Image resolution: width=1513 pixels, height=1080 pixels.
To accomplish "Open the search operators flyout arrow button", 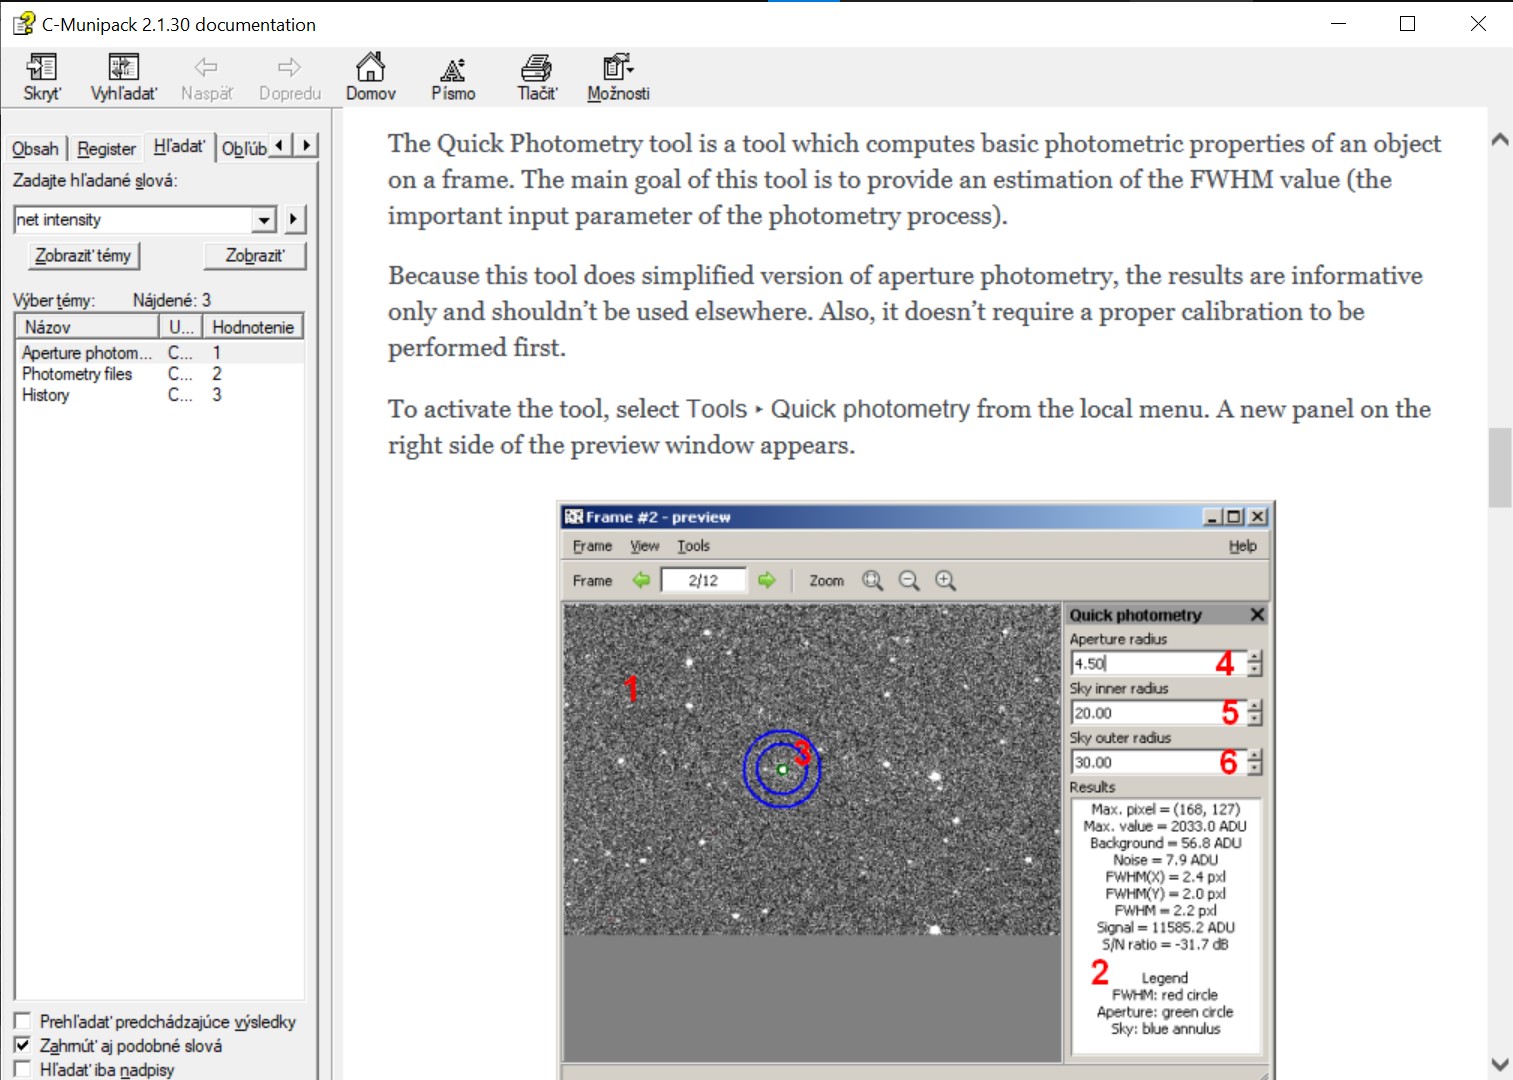I will (x=293, y=219).
